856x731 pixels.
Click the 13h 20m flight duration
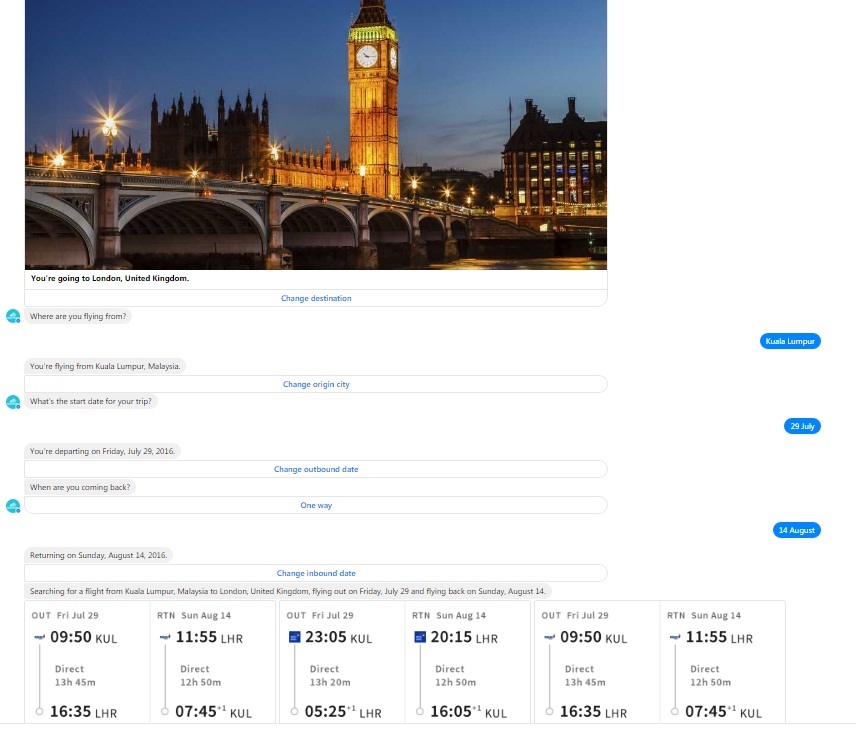click(330, 682)
